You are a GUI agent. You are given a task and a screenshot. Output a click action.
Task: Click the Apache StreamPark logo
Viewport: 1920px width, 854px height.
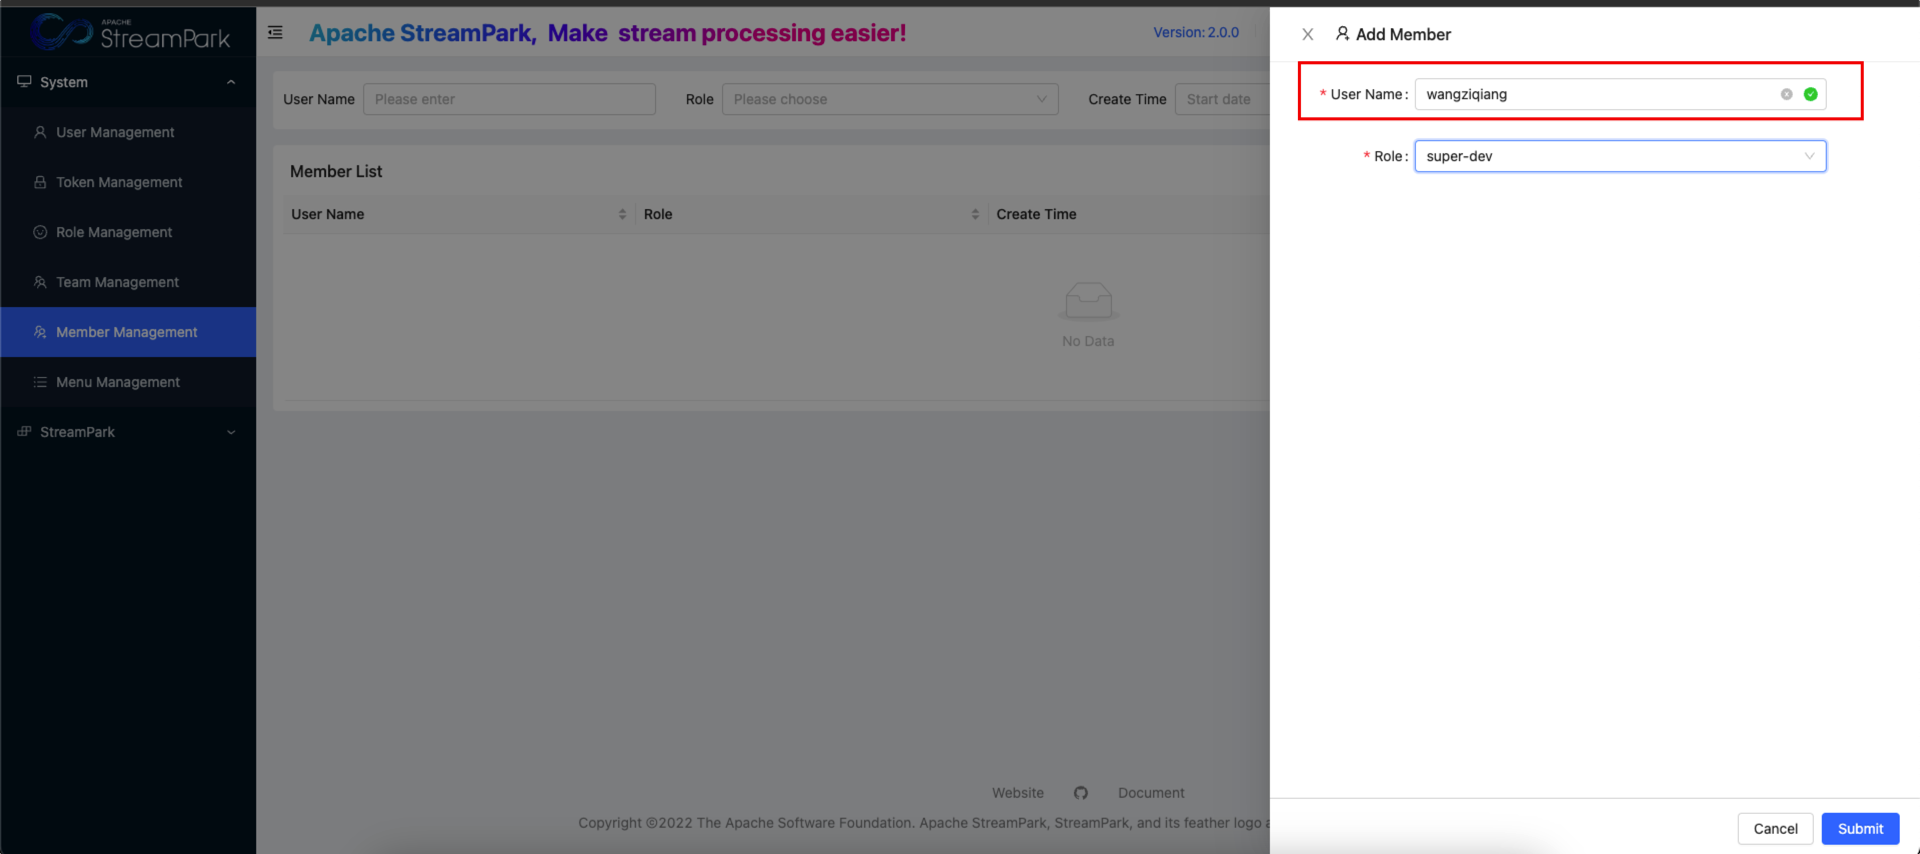(x=130, y=32)
